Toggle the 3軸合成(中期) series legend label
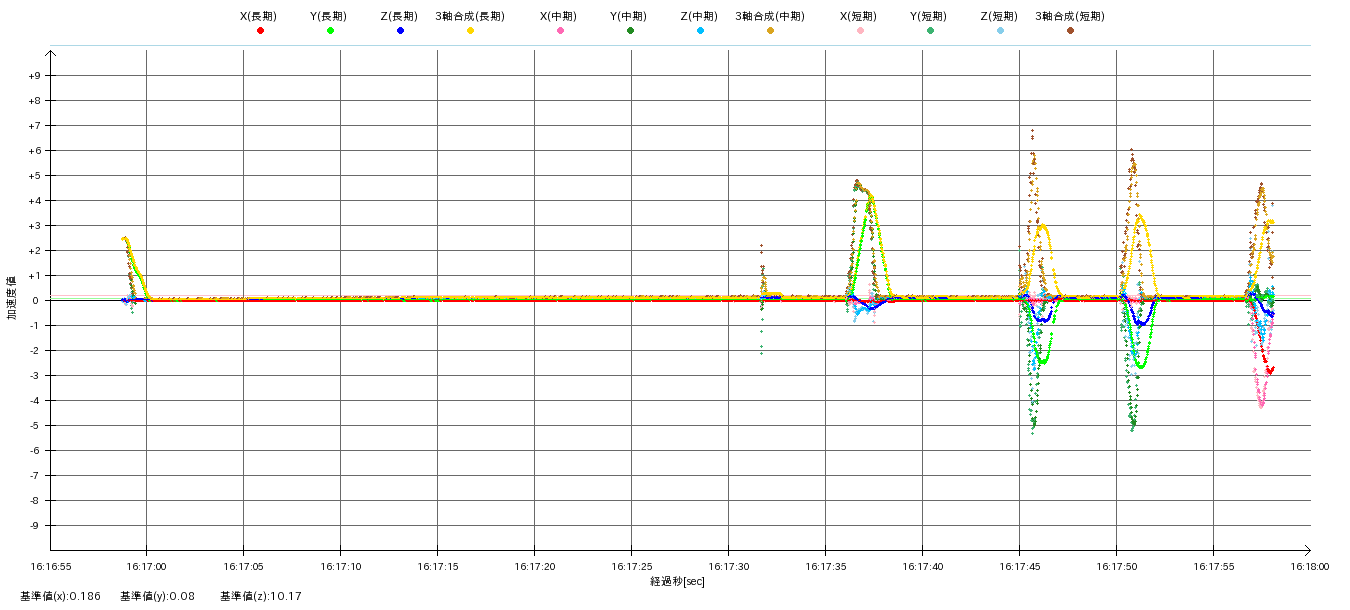 coord(769,17)
